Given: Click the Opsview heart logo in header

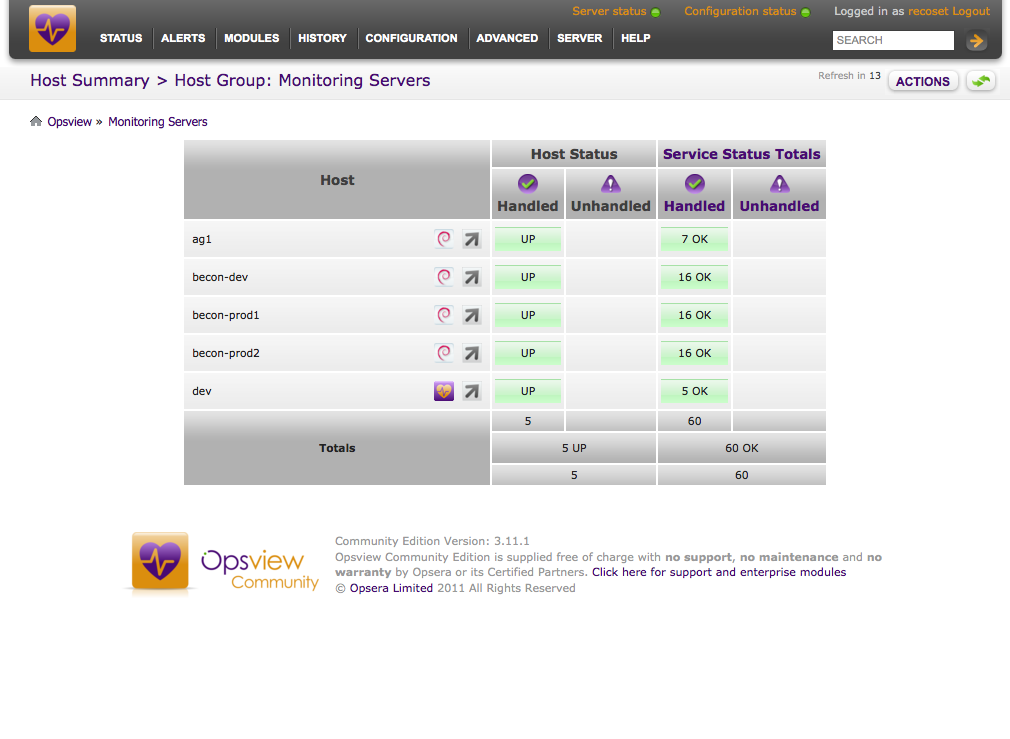Looking at the screenshot, I should [x=52, y=28].
